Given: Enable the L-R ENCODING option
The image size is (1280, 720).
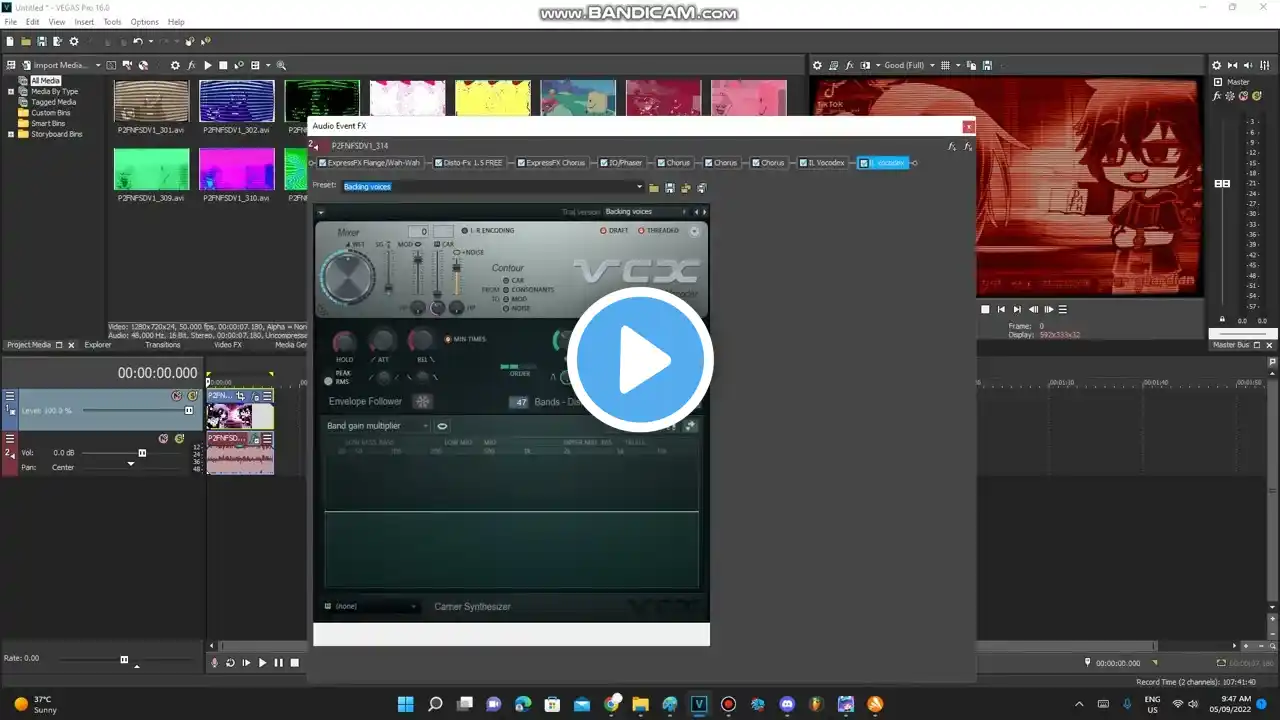Looking at the screenshot, I should [465, 231].
